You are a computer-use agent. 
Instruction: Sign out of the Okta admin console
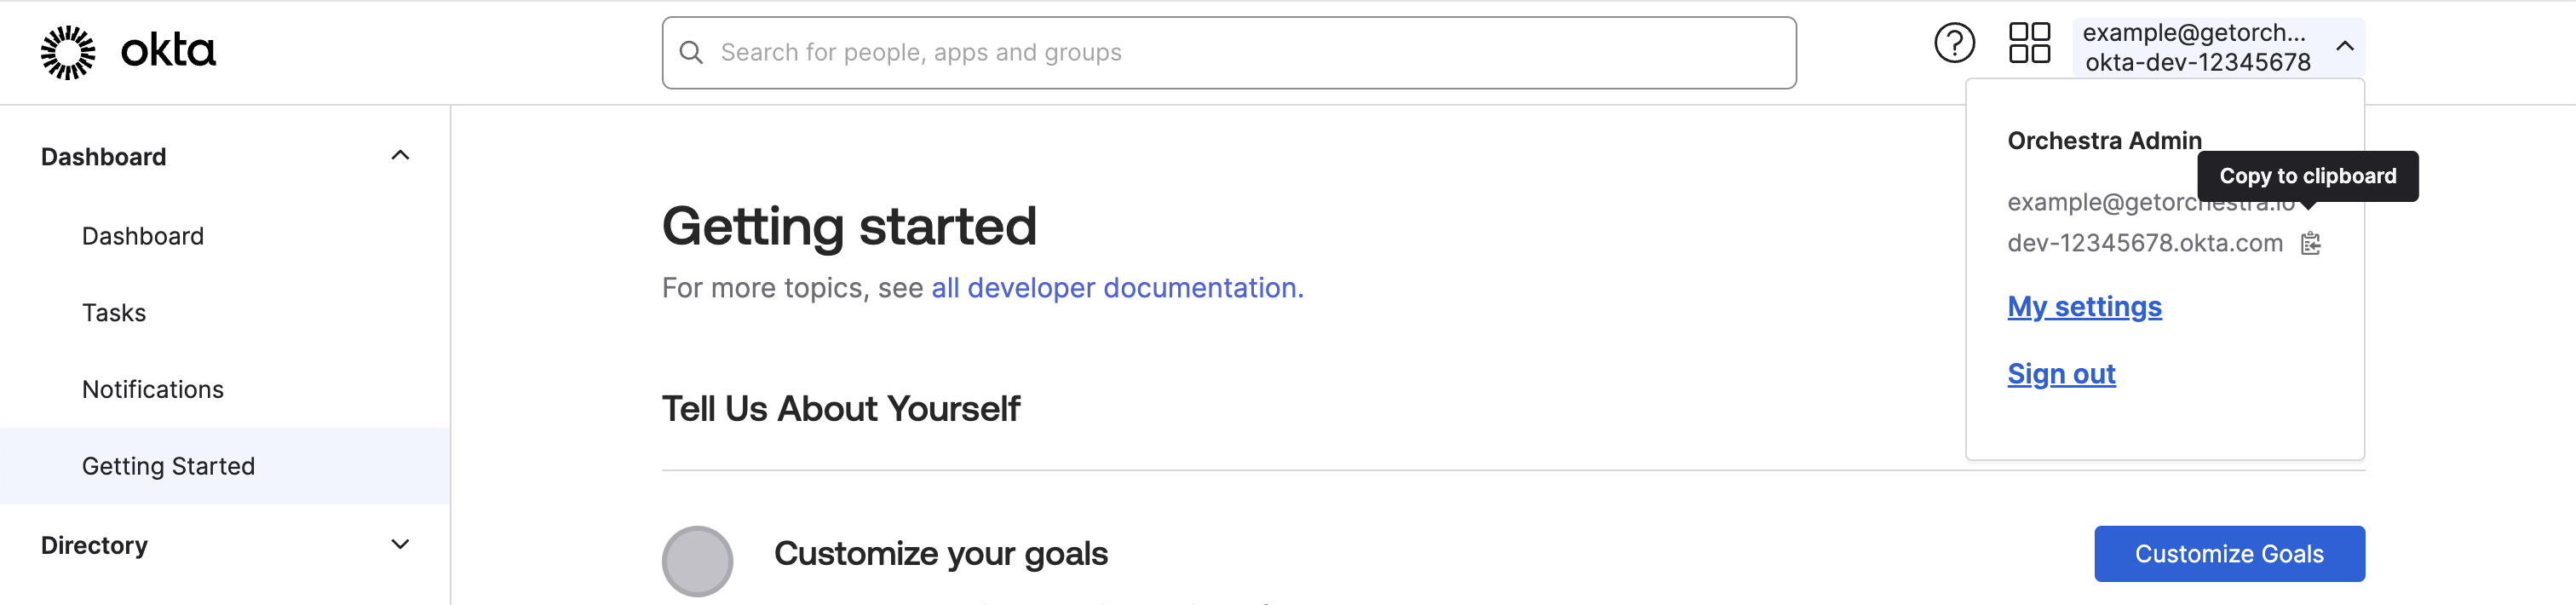pos(2061,373)
